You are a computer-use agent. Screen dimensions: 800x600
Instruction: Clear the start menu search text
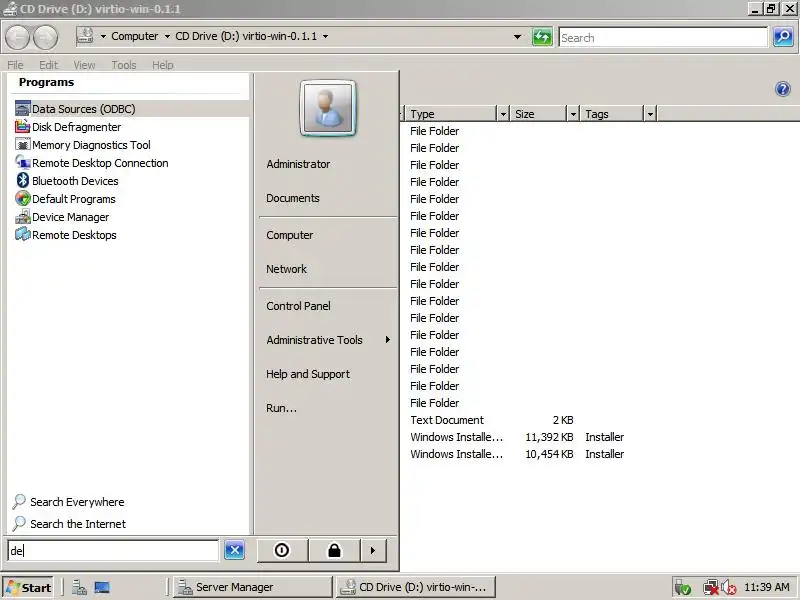234,550
